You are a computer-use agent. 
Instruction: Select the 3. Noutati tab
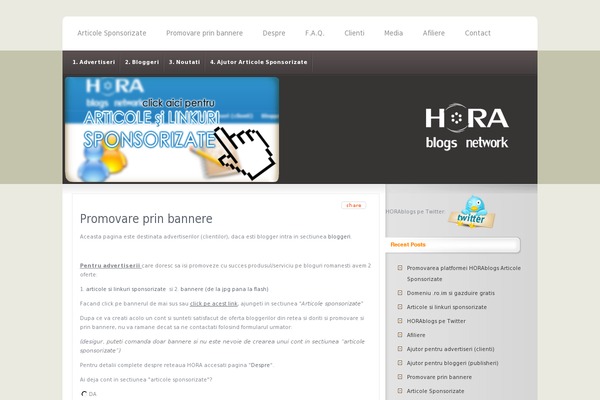coord(184,62)
